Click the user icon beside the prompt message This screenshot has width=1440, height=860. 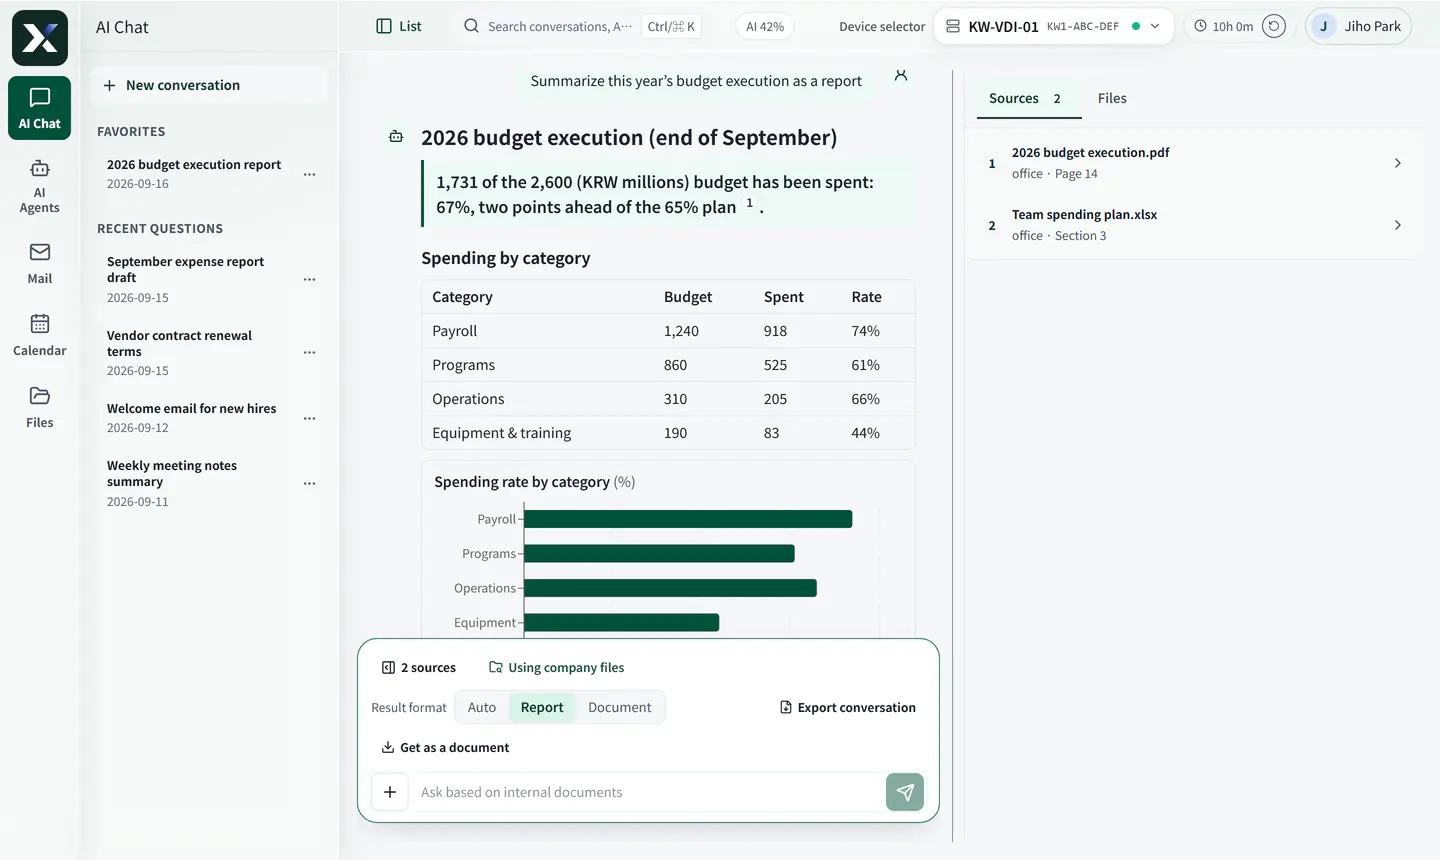tap(901, 75)
